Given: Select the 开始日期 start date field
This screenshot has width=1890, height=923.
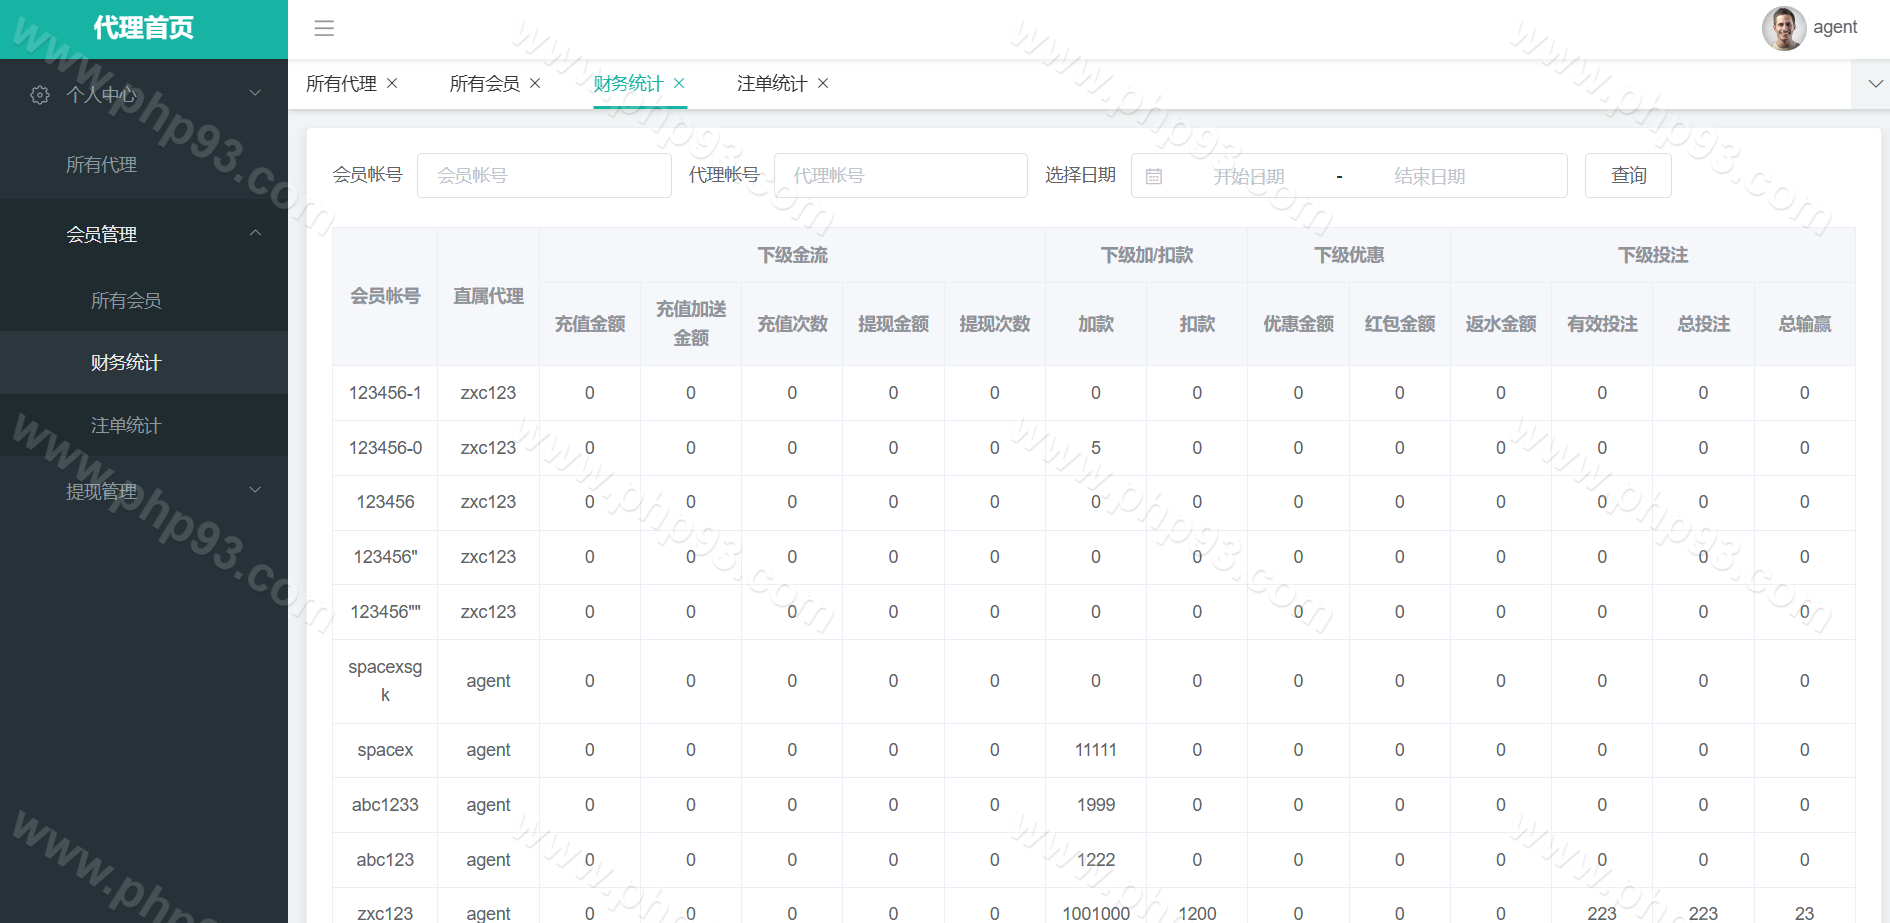Looking at the screenshot, I should click(1249, 176).
